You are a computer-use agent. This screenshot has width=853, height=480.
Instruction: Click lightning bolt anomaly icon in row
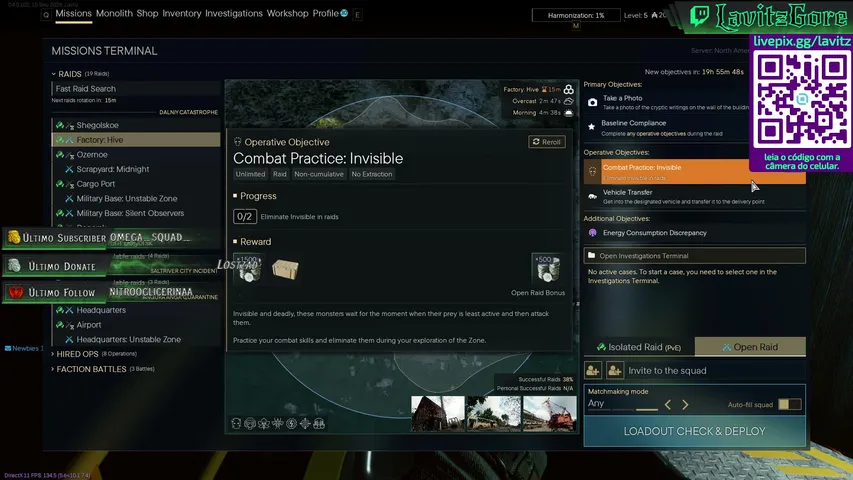pos(292,423)
